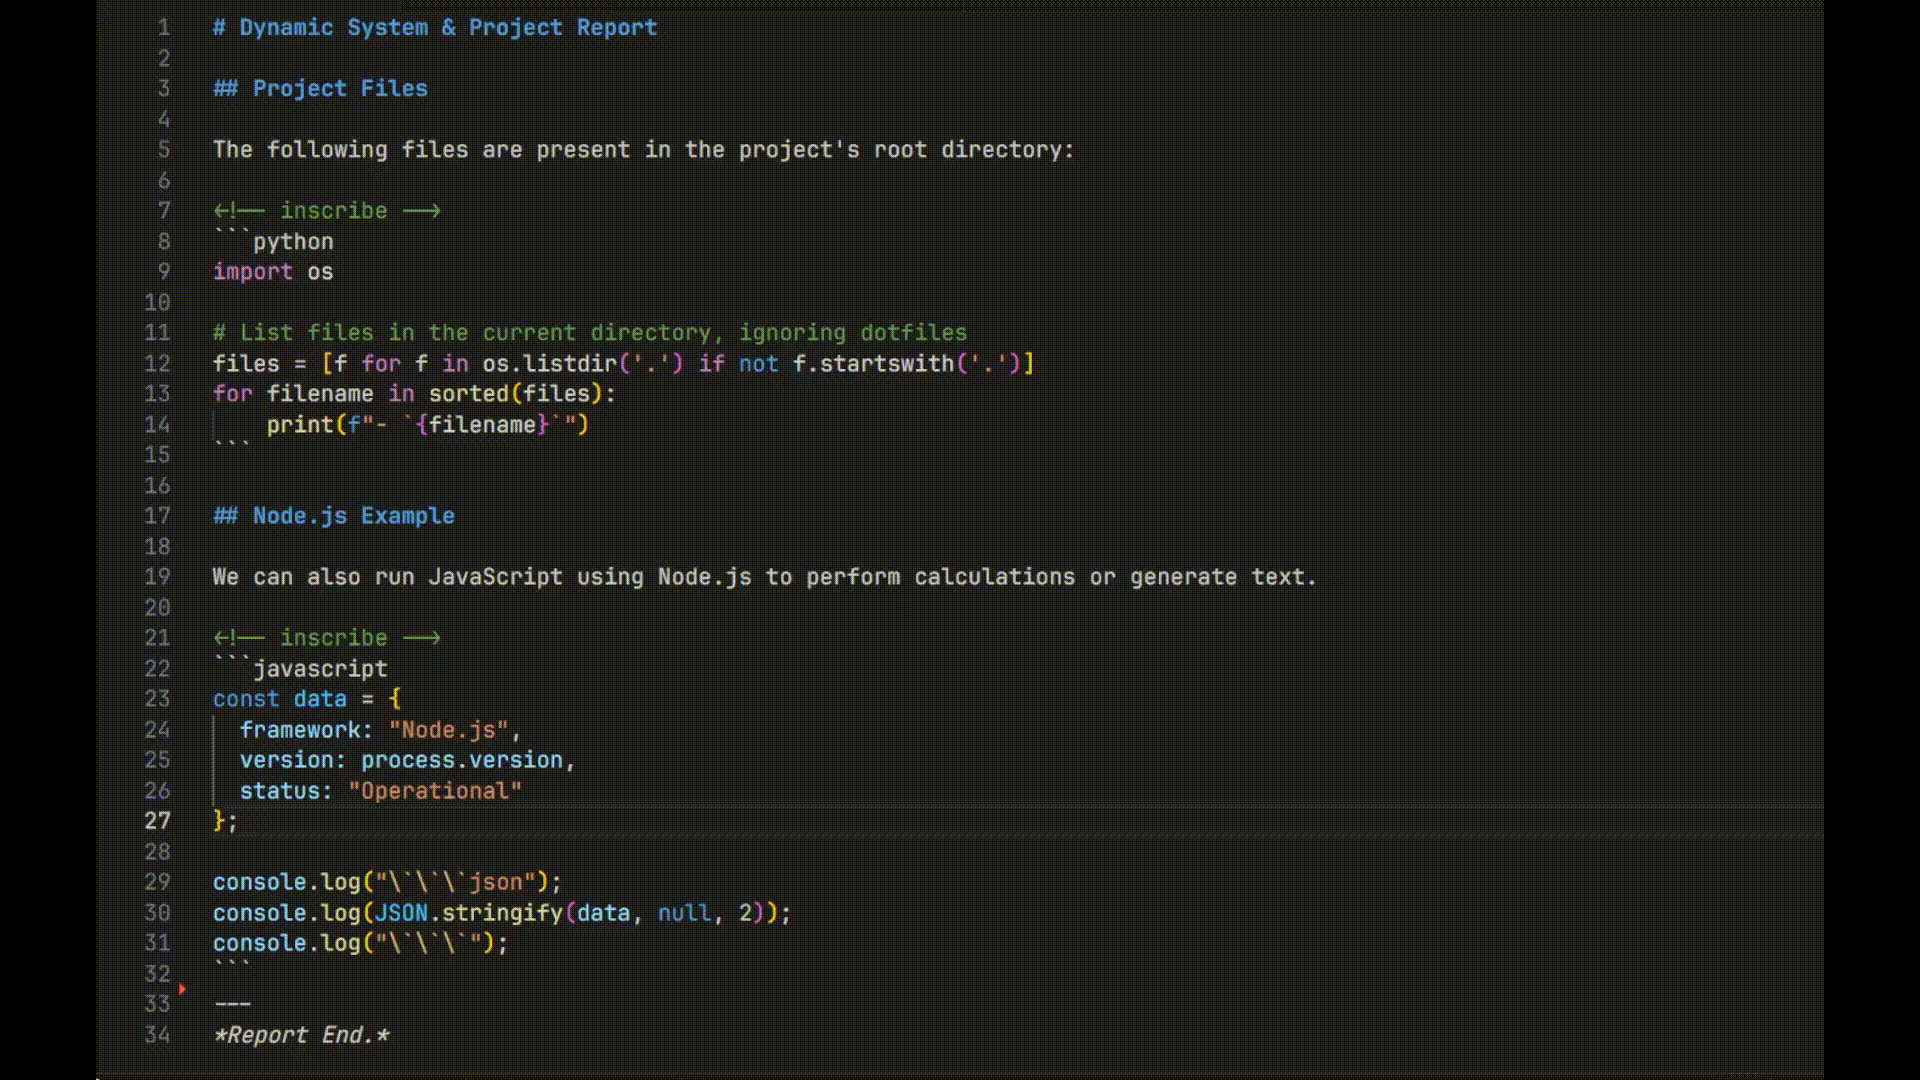Click the "Operational" string value
This screenshot has width=1920, height=1080.
[435, 791]
